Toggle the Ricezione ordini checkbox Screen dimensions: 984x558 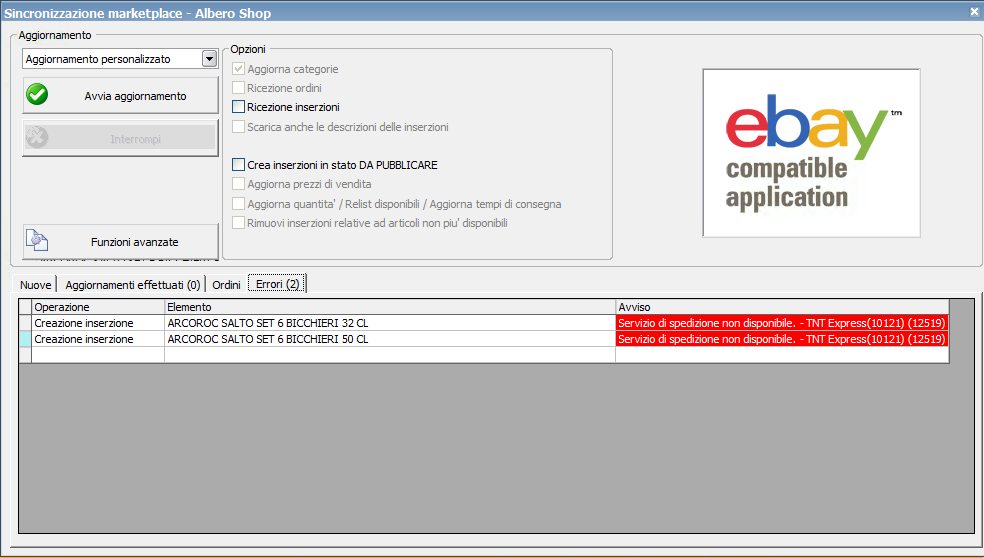point(238,88)
